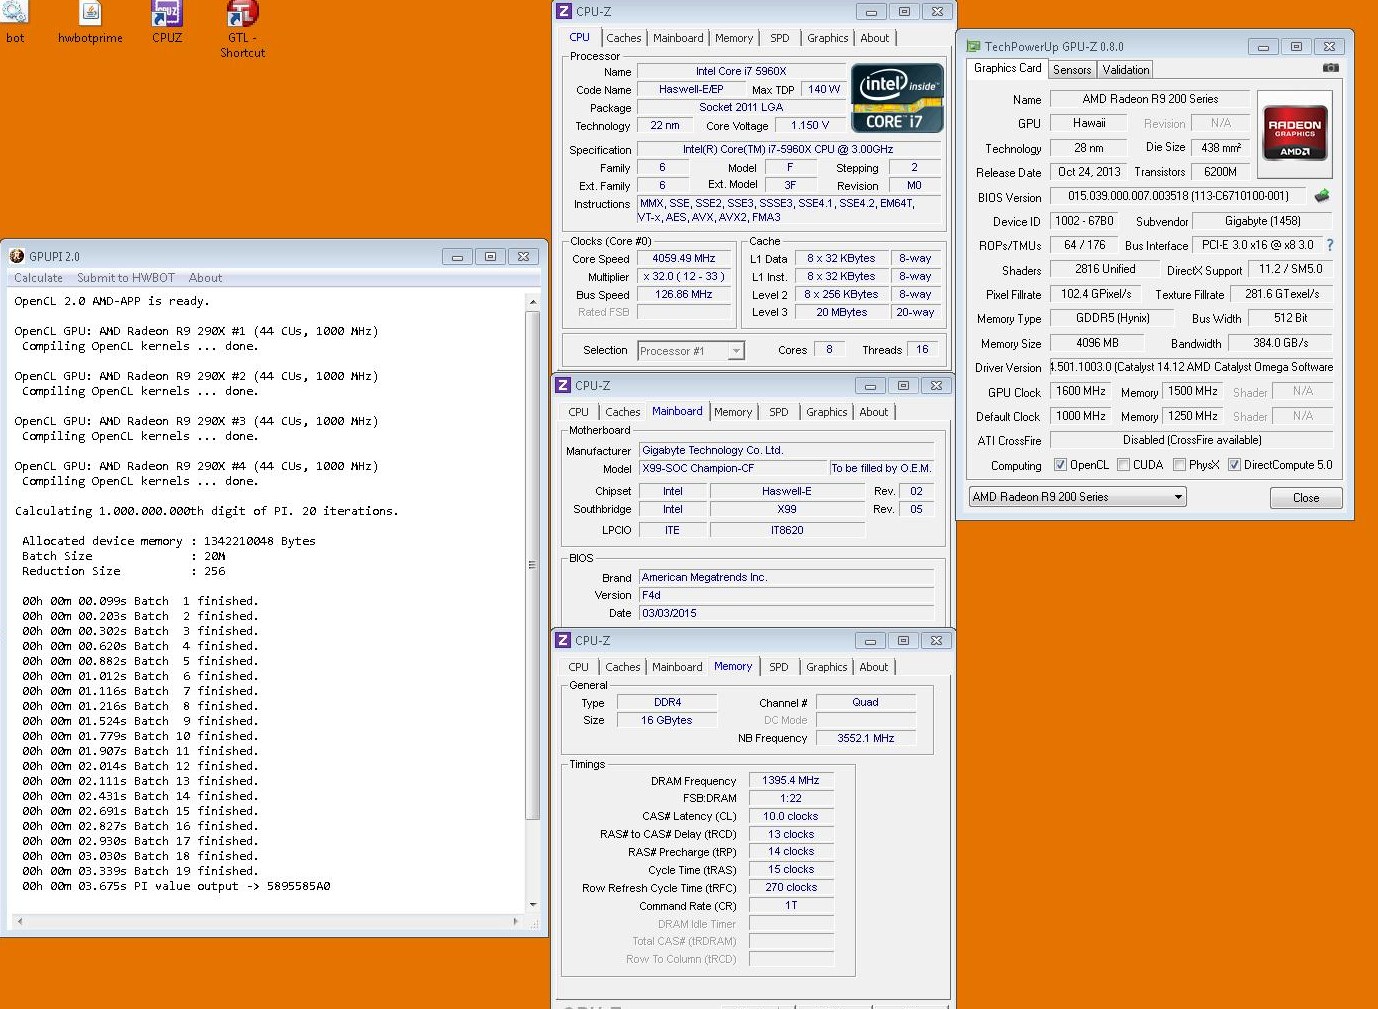Switch to Validation tab in GPU-Z
Image resolution: width=1378 pixels, height=1009 pixels.
1126,70
